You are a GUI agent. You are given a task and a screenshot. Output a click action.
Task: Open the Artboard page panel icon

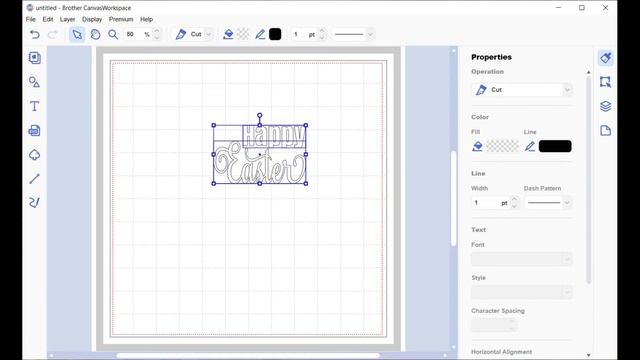click(x=606, y=131)
